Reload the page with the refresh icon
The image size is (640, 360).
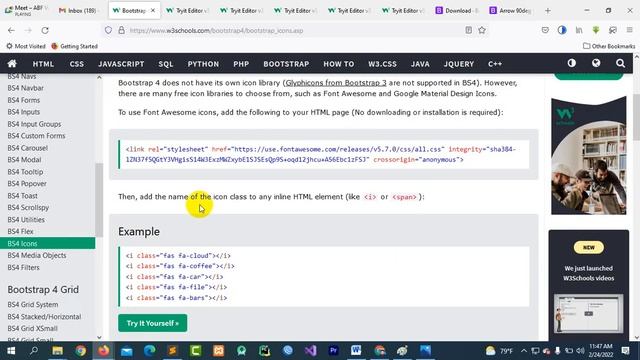[x=45, y=30]
